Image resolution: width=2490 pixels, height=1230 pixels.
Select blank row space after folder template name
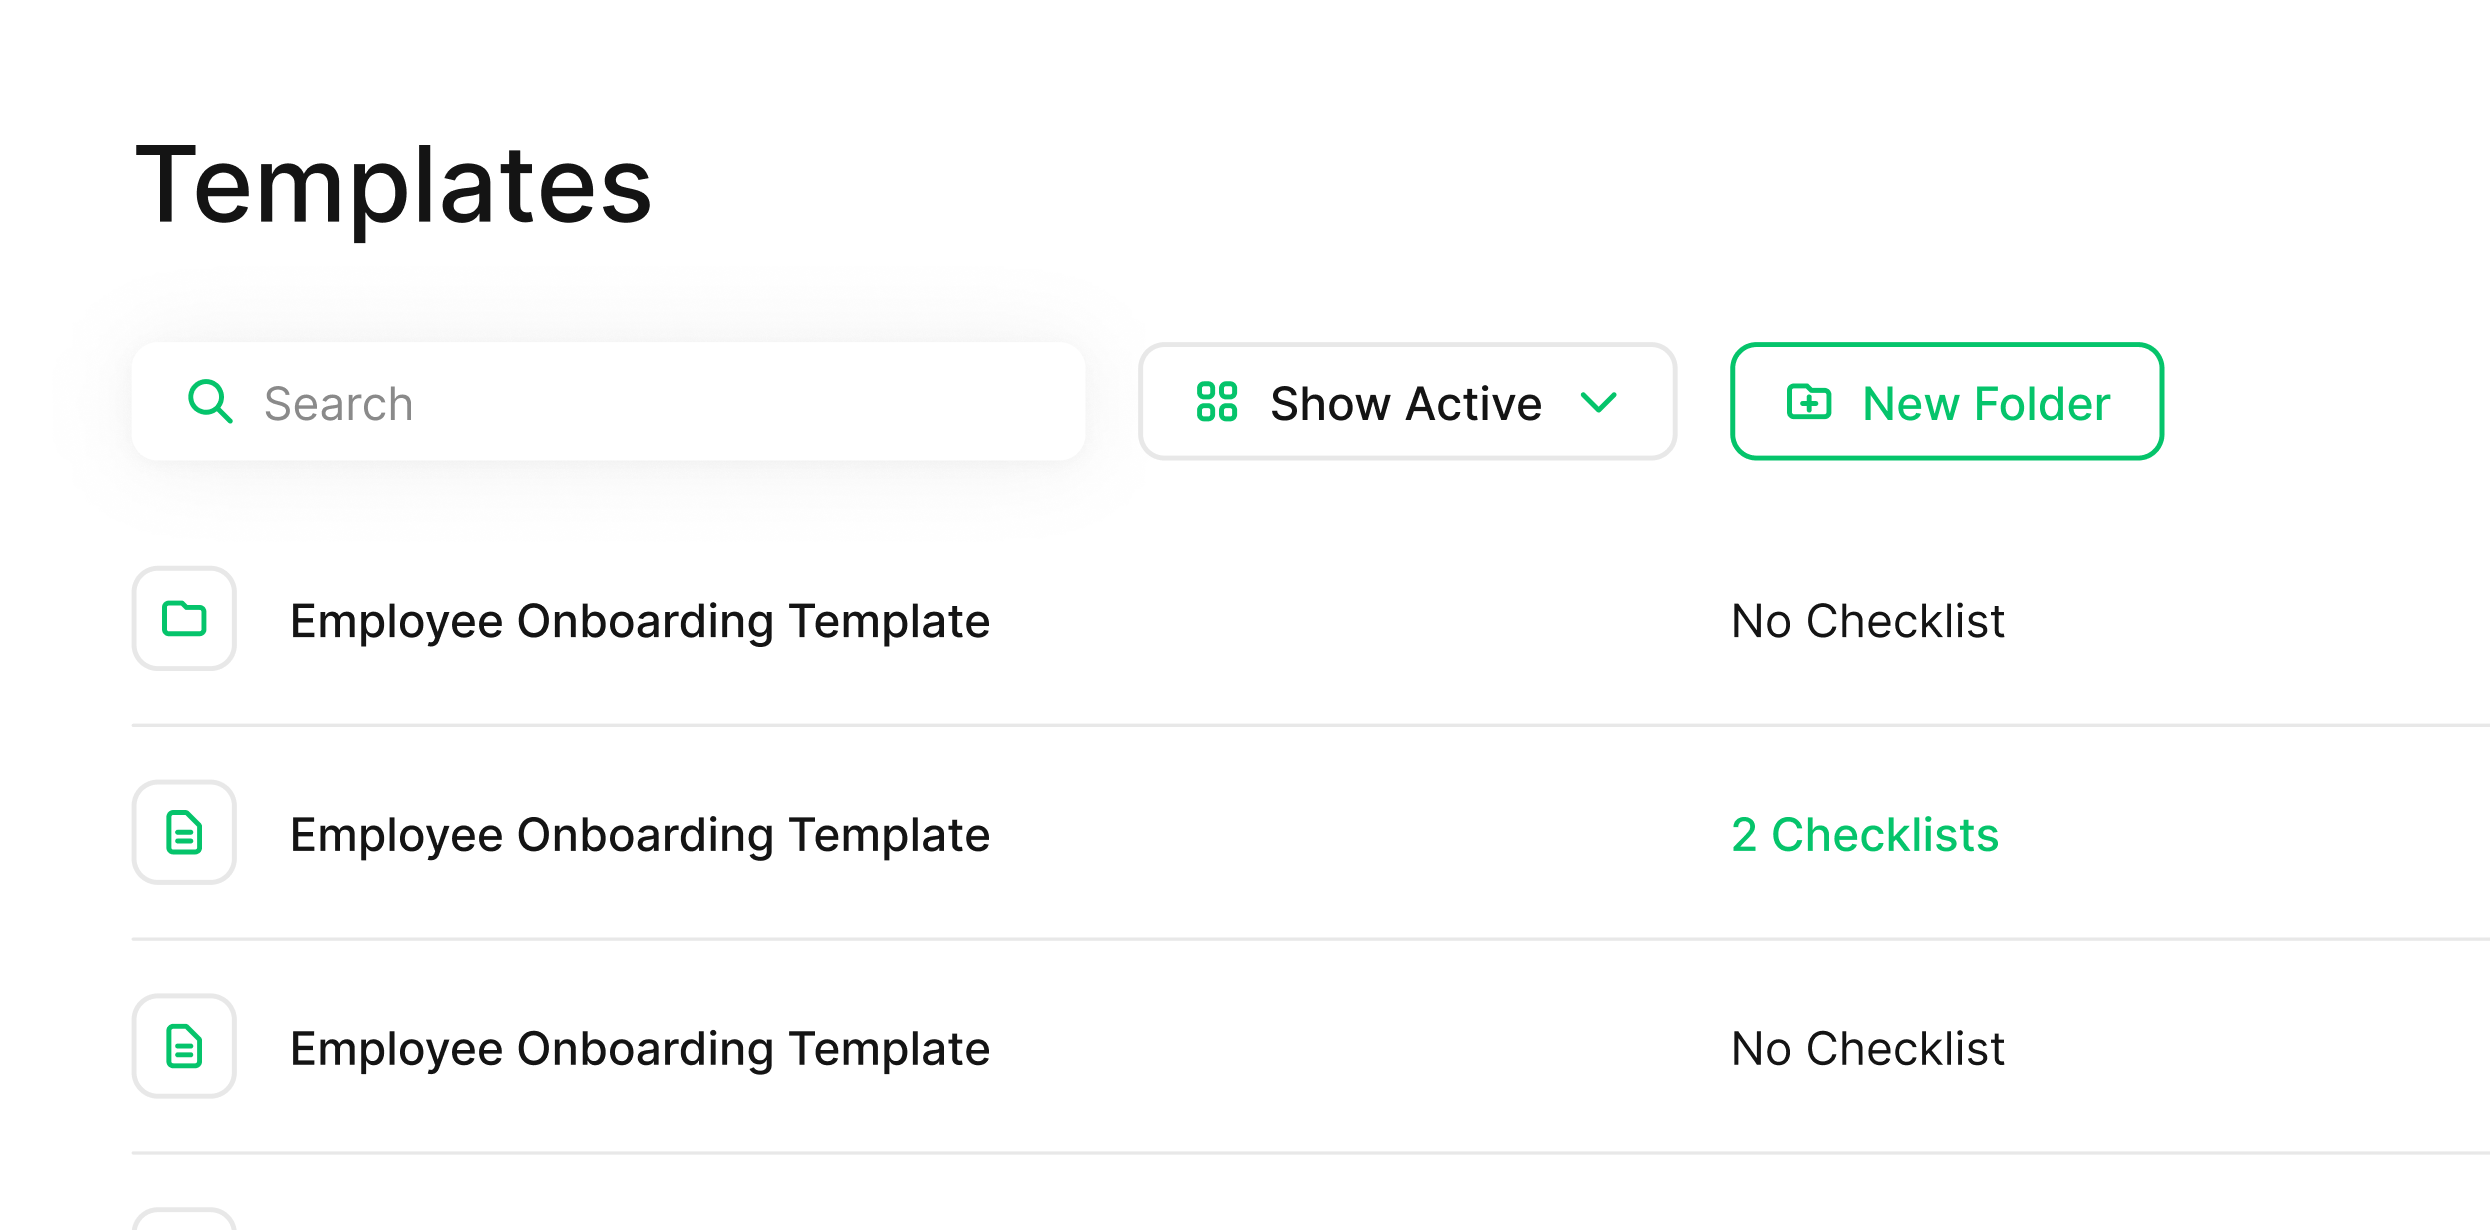click(x=1350, y=621)
